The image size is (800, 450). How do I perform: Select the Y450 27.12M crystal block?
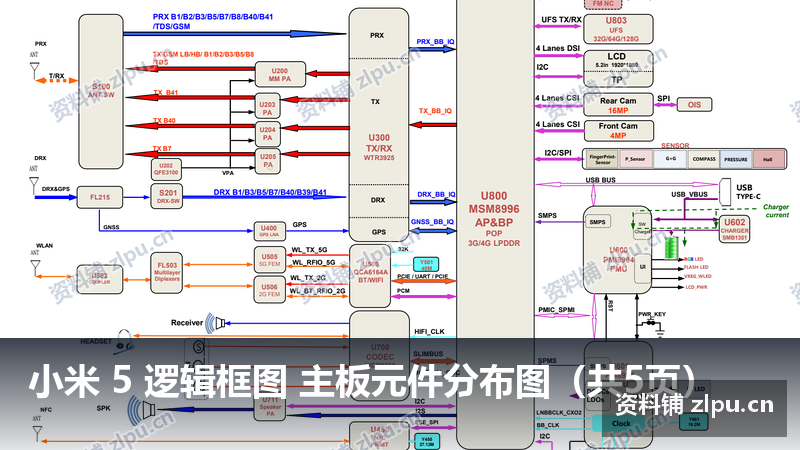pos(427,441)
